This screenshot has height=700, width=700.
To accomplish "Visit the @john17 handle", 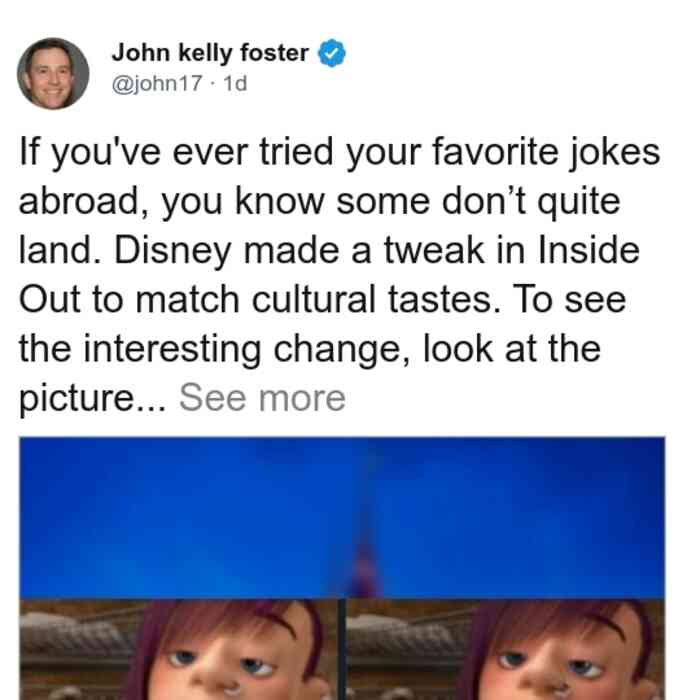I will [x=157, y=83].
